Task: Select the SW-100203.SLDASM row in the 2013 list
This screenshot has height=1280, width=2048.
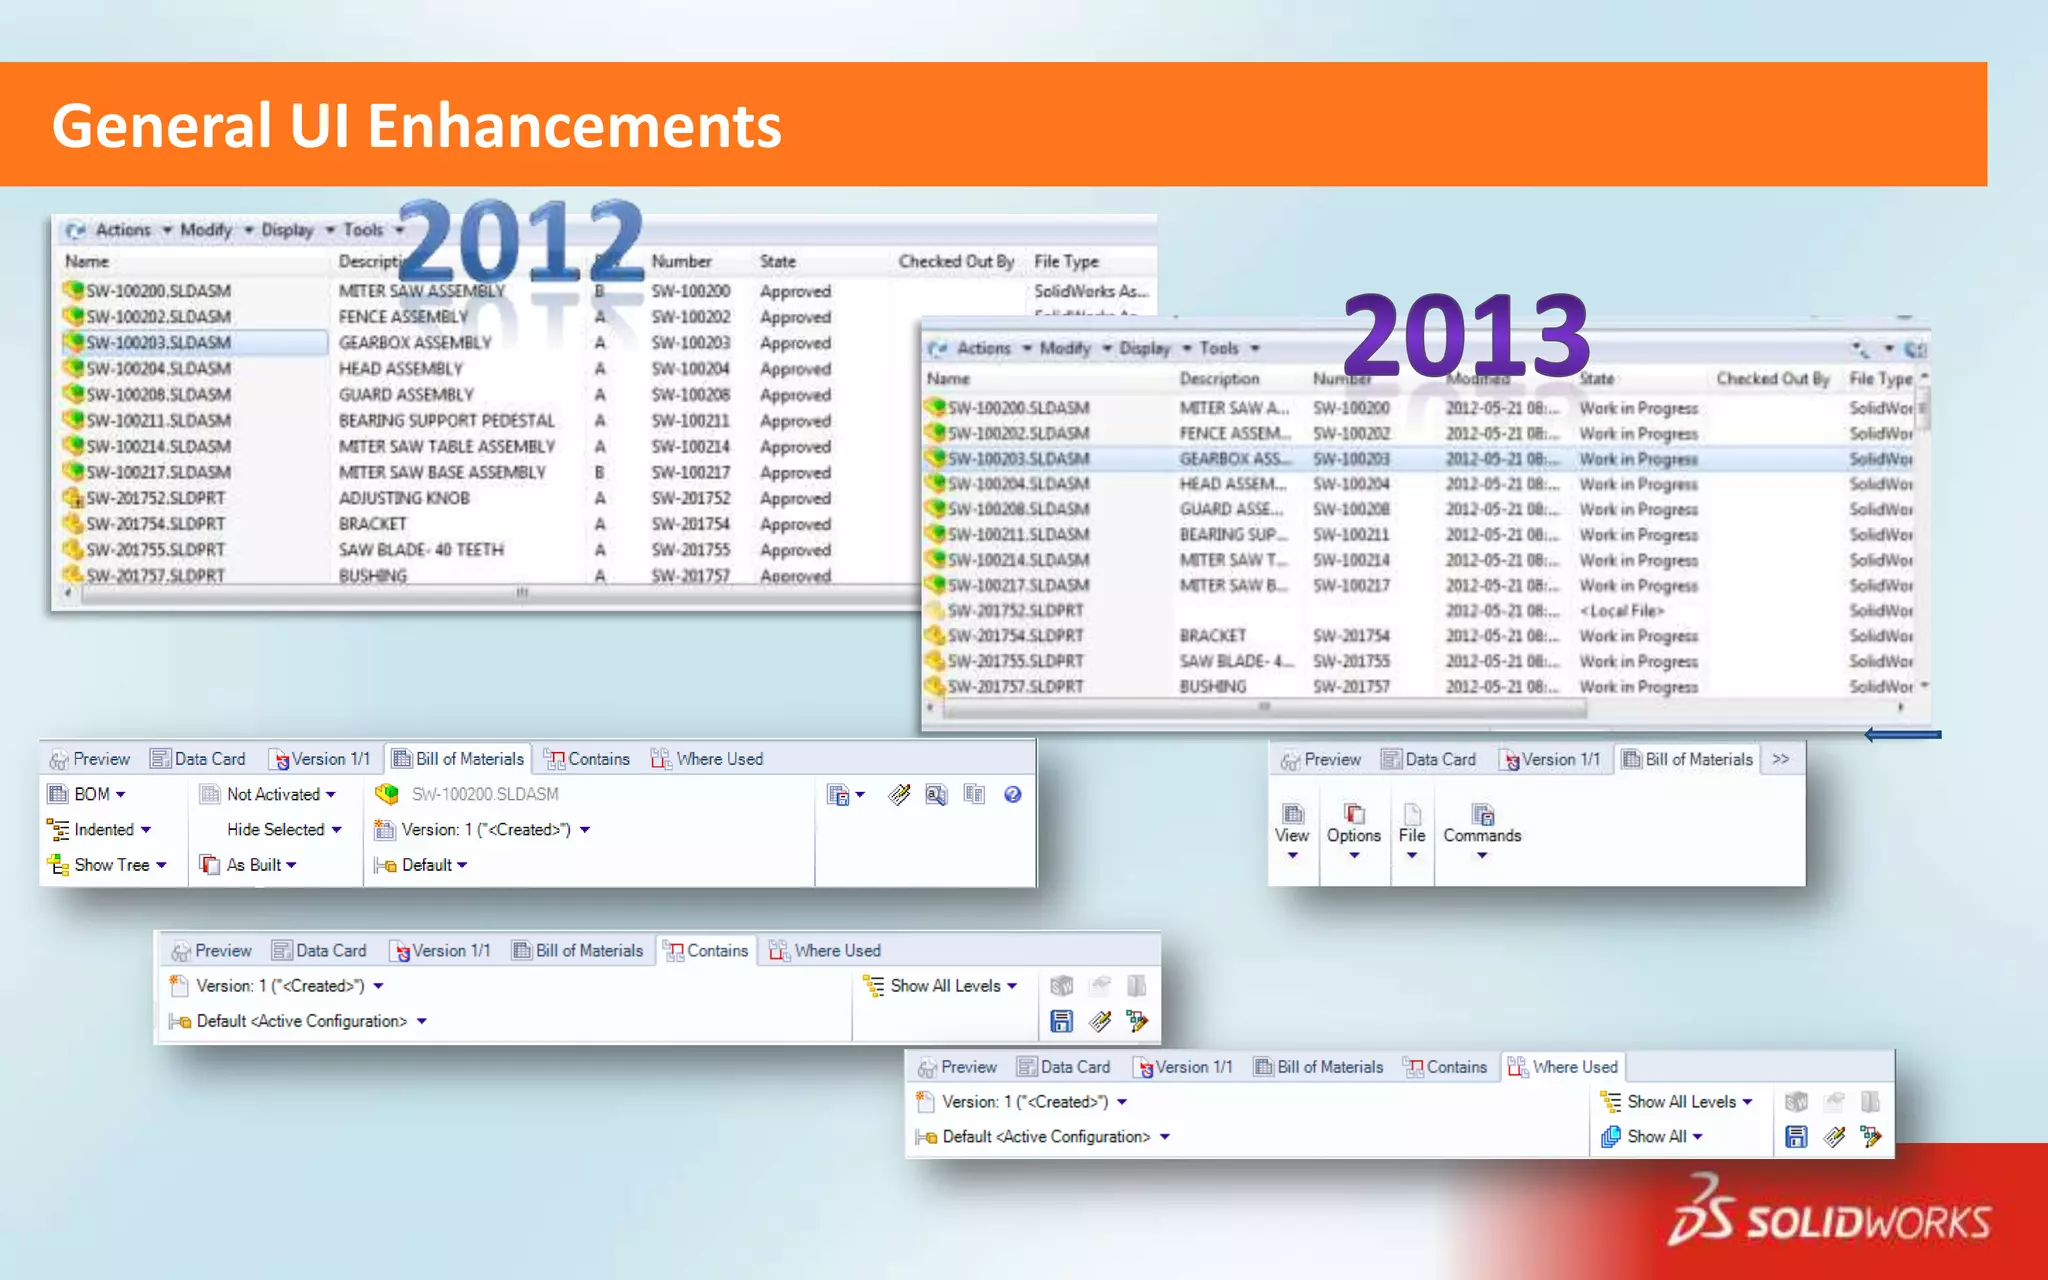Action: (x=1018, y=459)
